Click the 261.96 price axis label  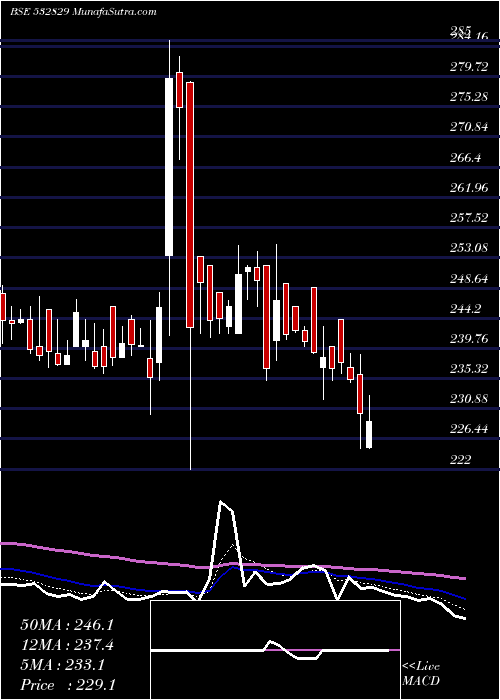[469, 188]
